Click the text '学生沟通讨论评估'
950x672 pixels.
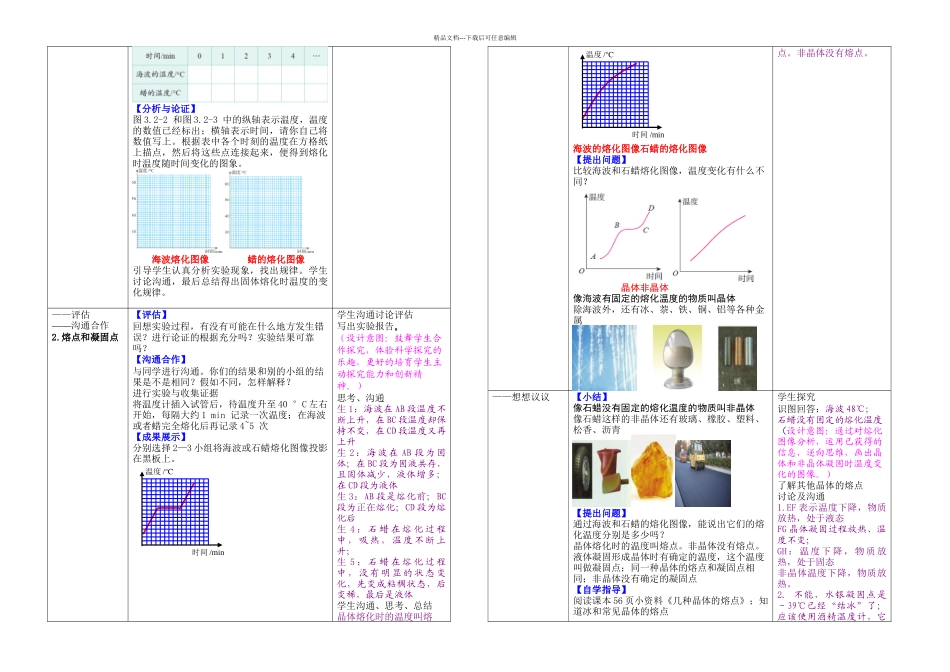[375, 314]
